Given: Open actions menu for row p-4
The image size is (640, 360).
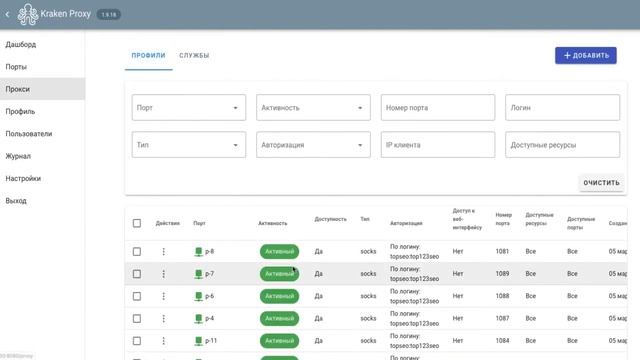Looking at the screenshot, I should [x=164, y=318].
